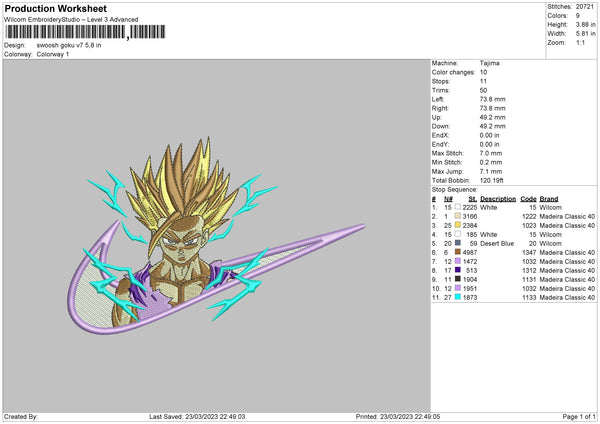Click stitch count '3166' in row 2
Image resolution: width=600 pixels, height=424 pixels.
pyautogui.click(x=470, y=216)
